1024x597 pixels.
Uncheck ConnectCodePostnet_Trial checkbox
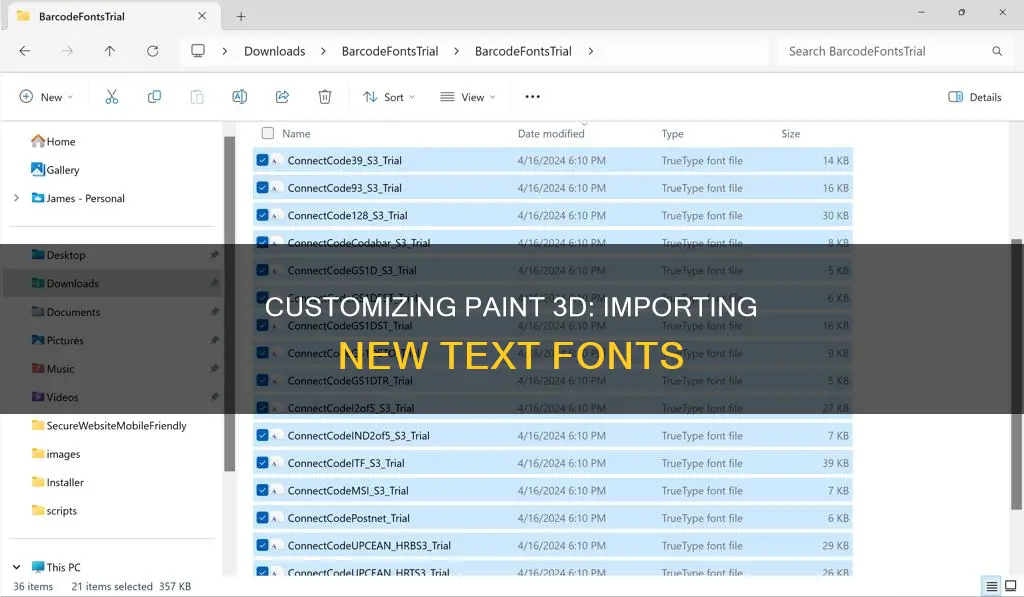(x=263, y=517)
